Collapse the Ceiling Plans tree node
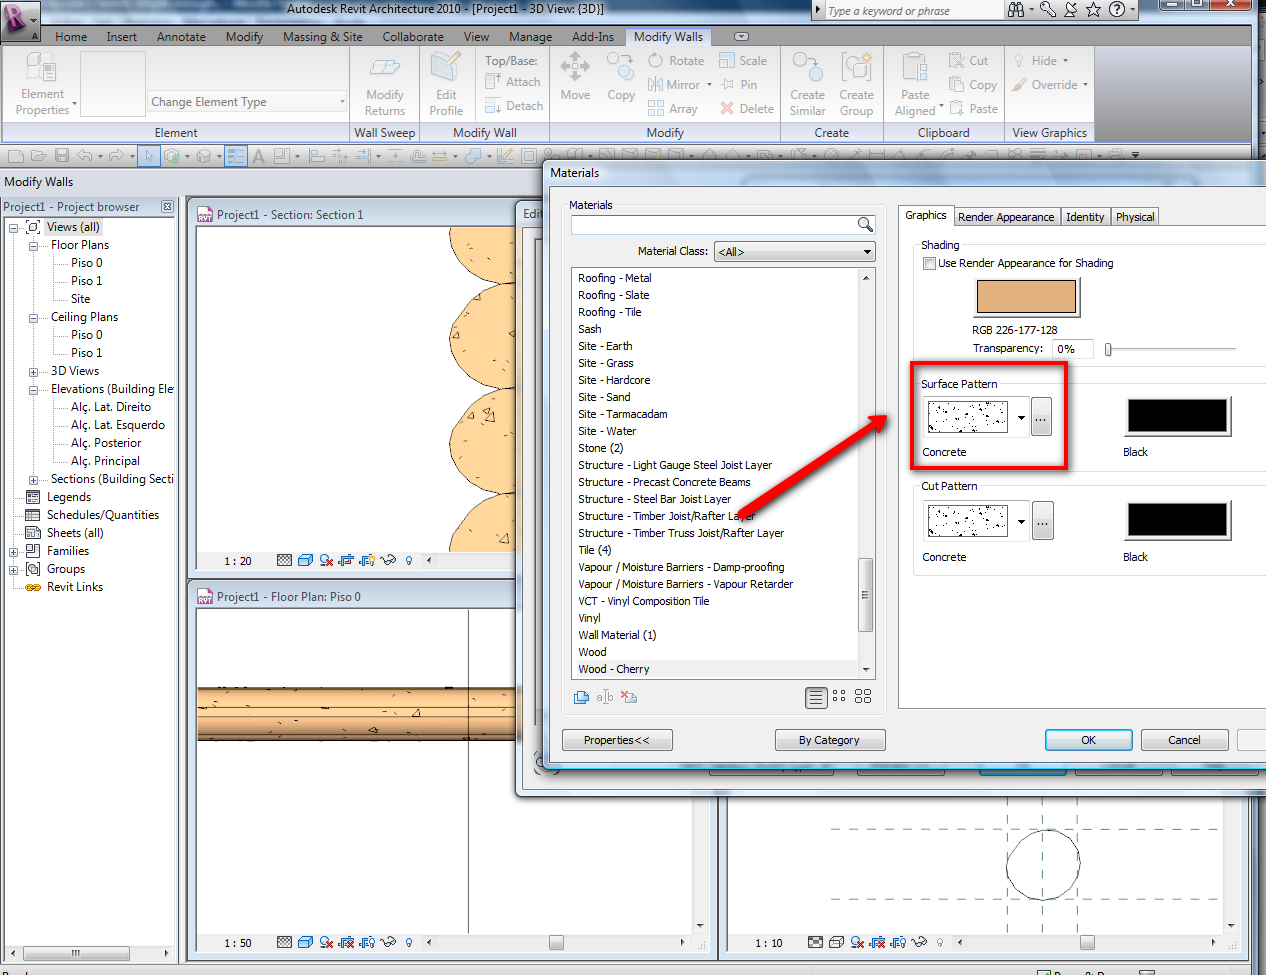Screen dimensions: 1266x975 (33, 317)
